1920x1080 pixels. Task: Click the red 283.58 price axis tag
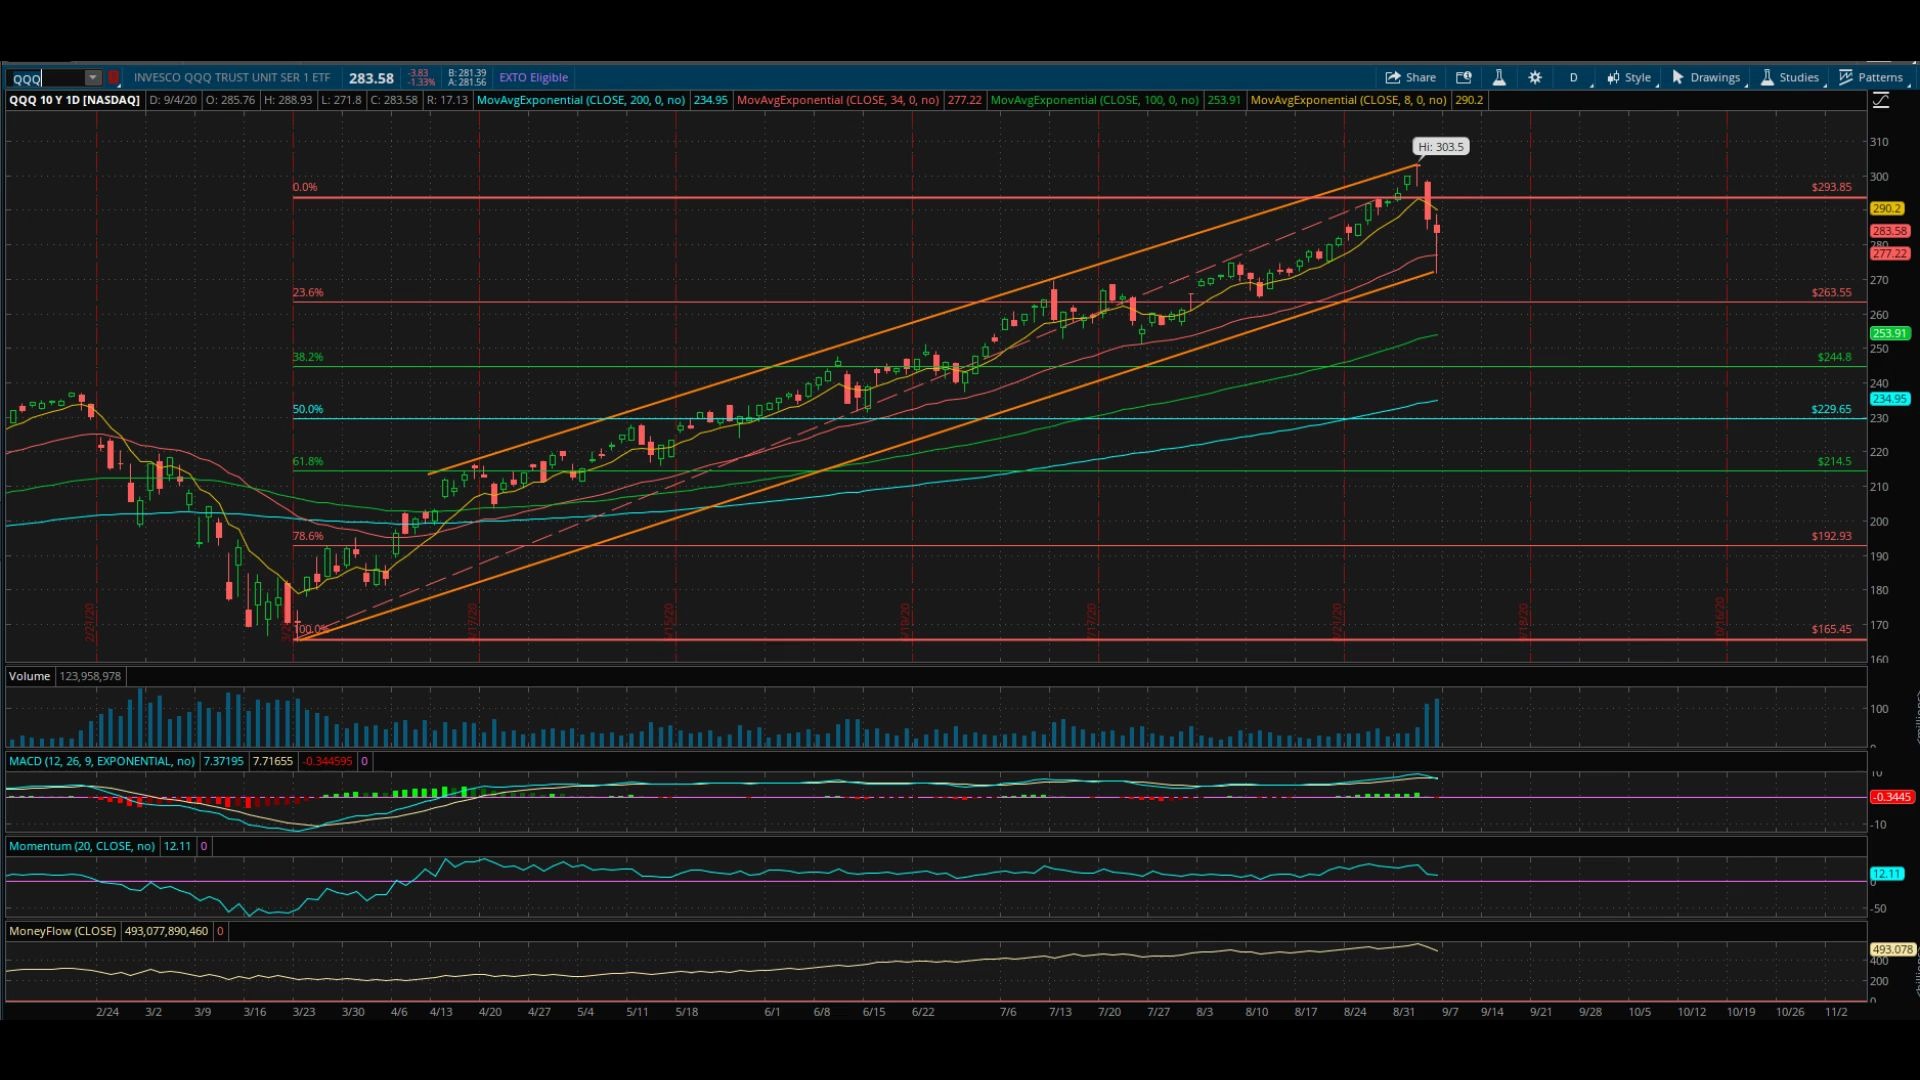(1889, 231)
